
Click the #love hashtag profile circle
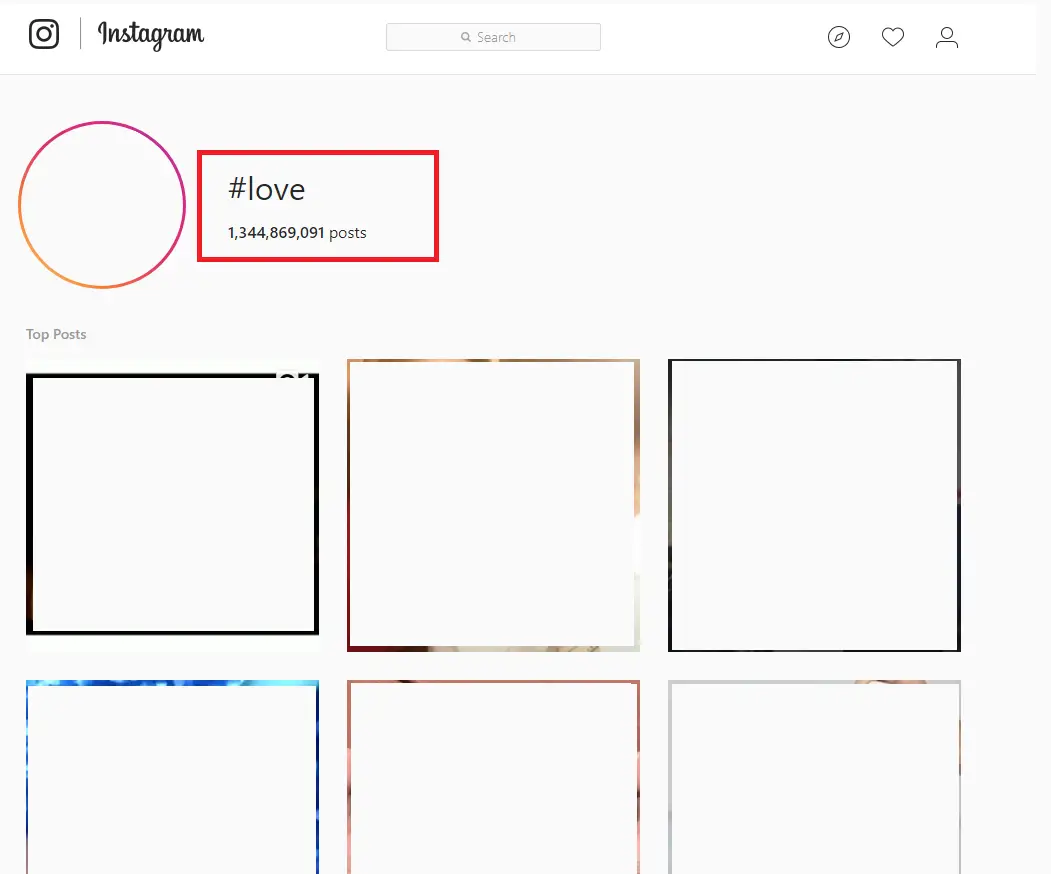click(102, 205)
